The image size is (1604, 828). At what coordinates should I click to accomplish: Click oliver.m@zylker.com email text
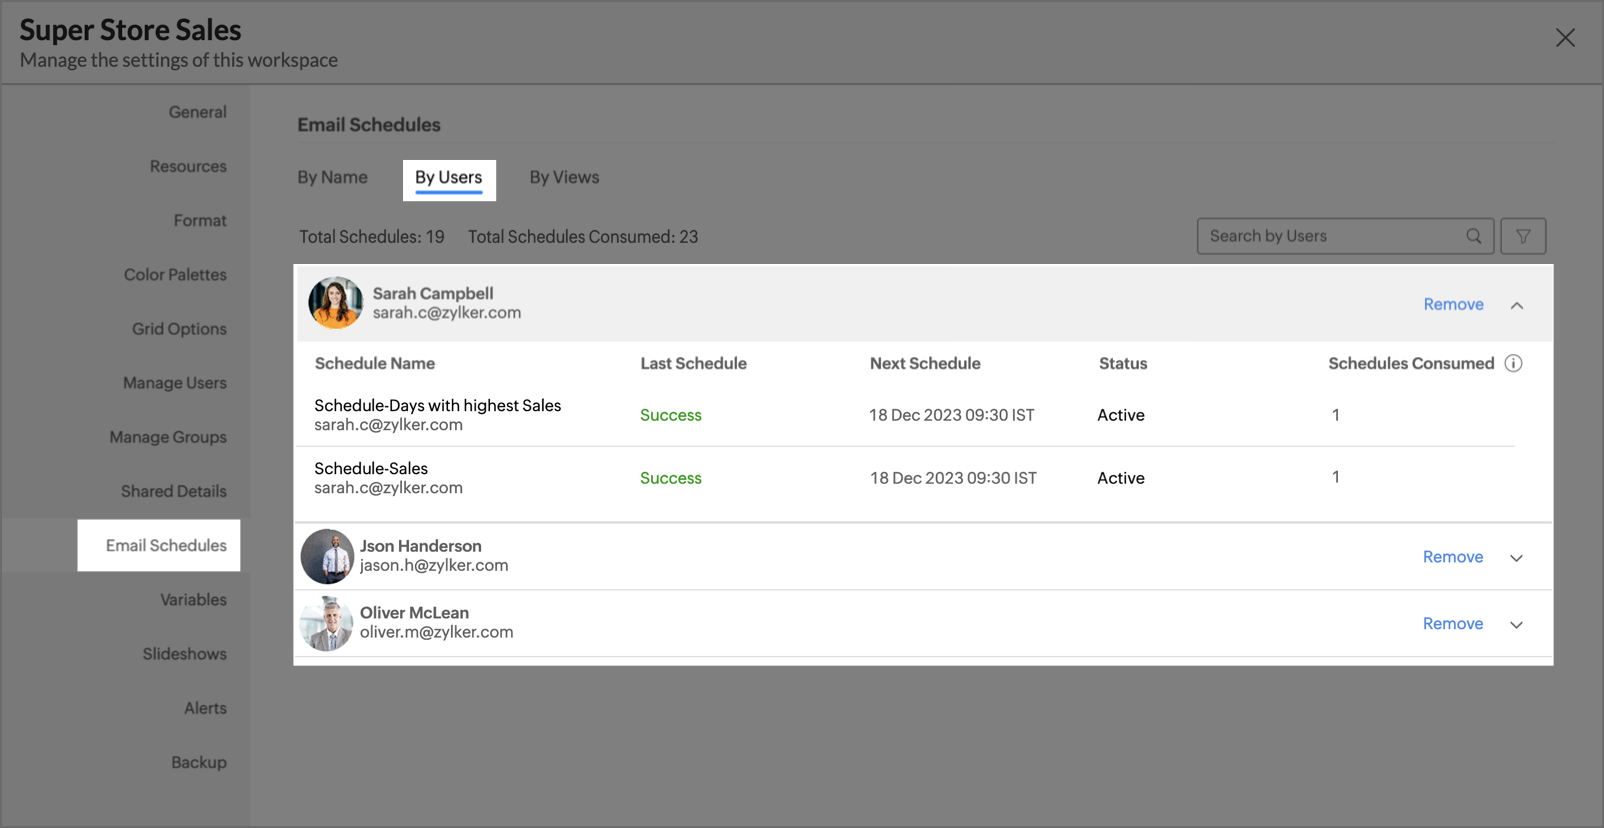point(437,632)
